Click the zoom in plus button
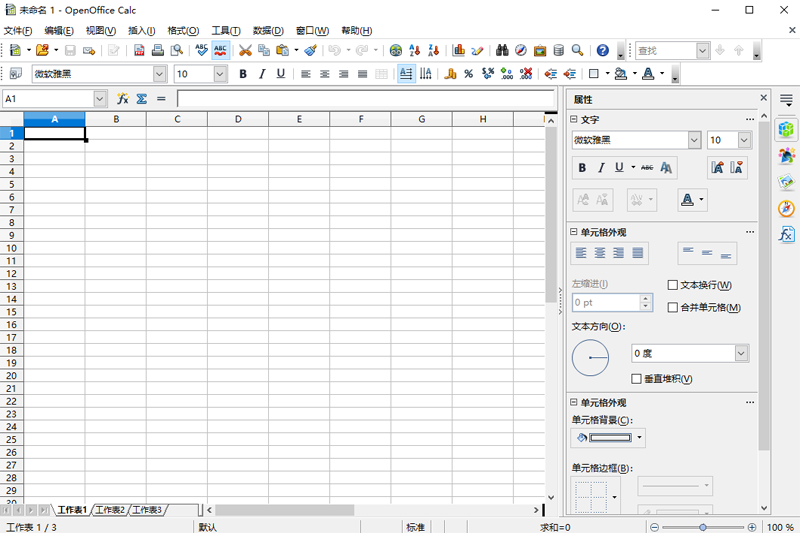Viewport: 800px width, 533px height. (752, 527)
